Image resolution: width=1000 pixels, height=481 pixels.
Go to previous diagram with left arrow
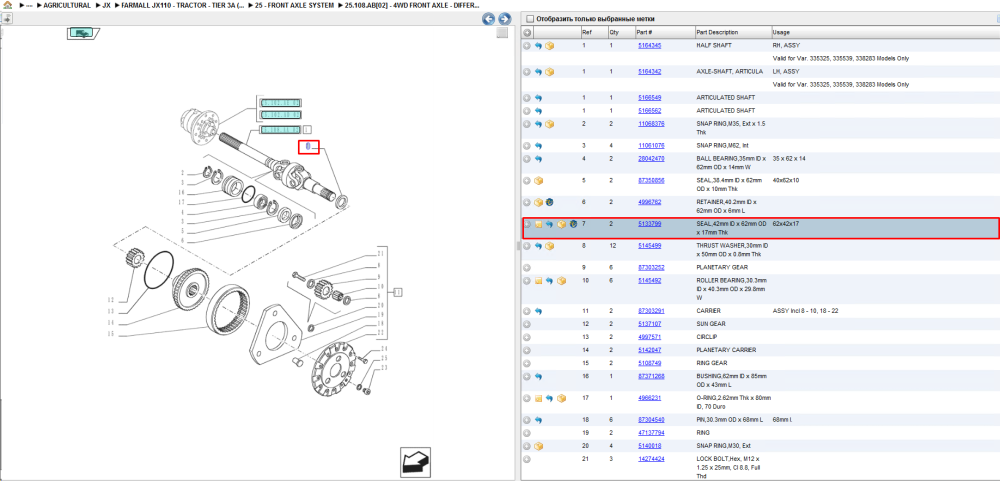(x=489, y=18)
